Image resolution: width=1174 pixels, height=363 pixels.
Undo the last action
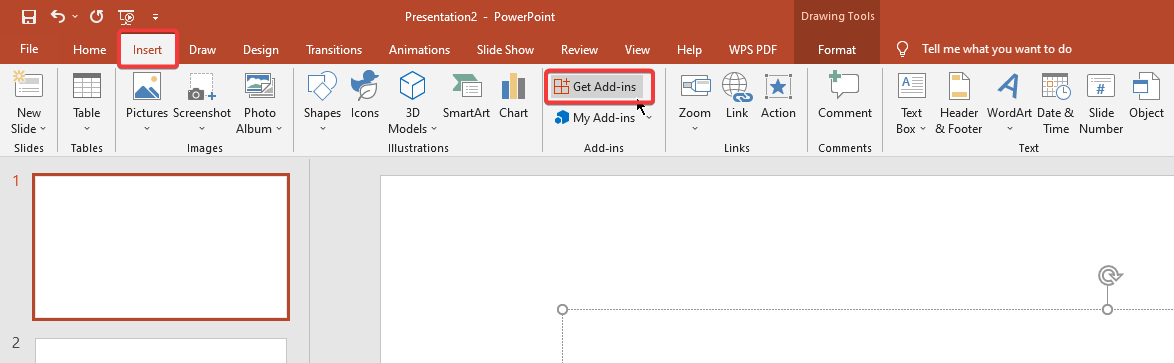[58, 16]
